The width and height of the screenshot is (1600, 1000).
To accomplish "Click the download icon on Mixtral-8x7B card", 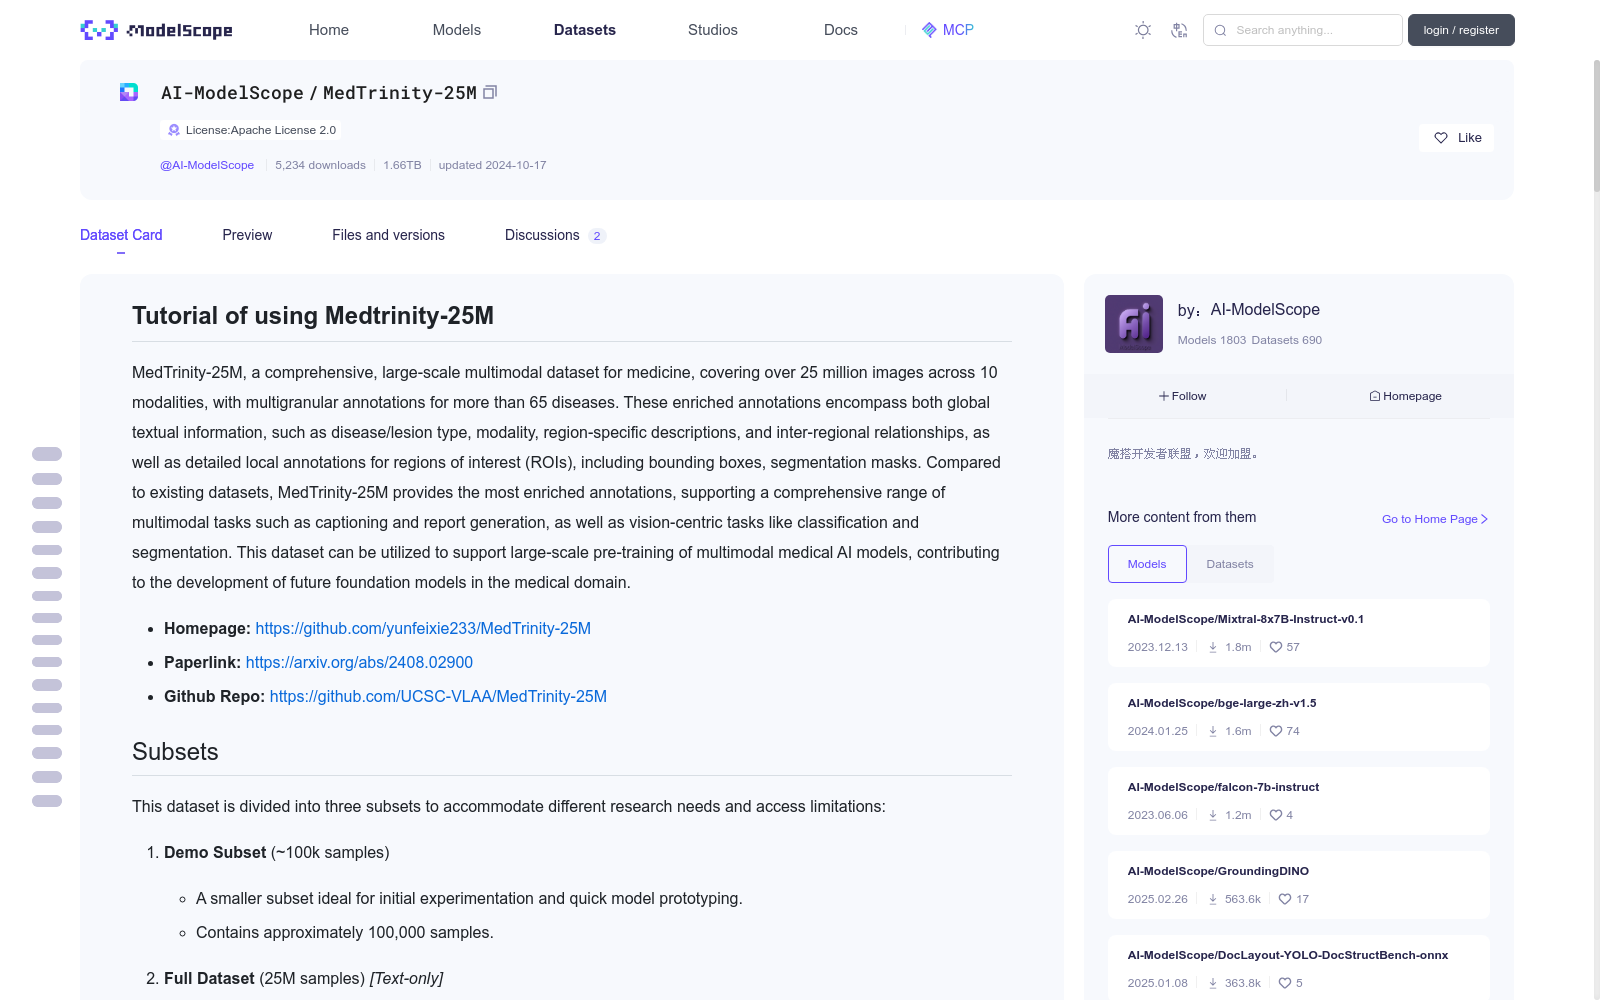I will pyautogui.click(x=1213, y=647).
